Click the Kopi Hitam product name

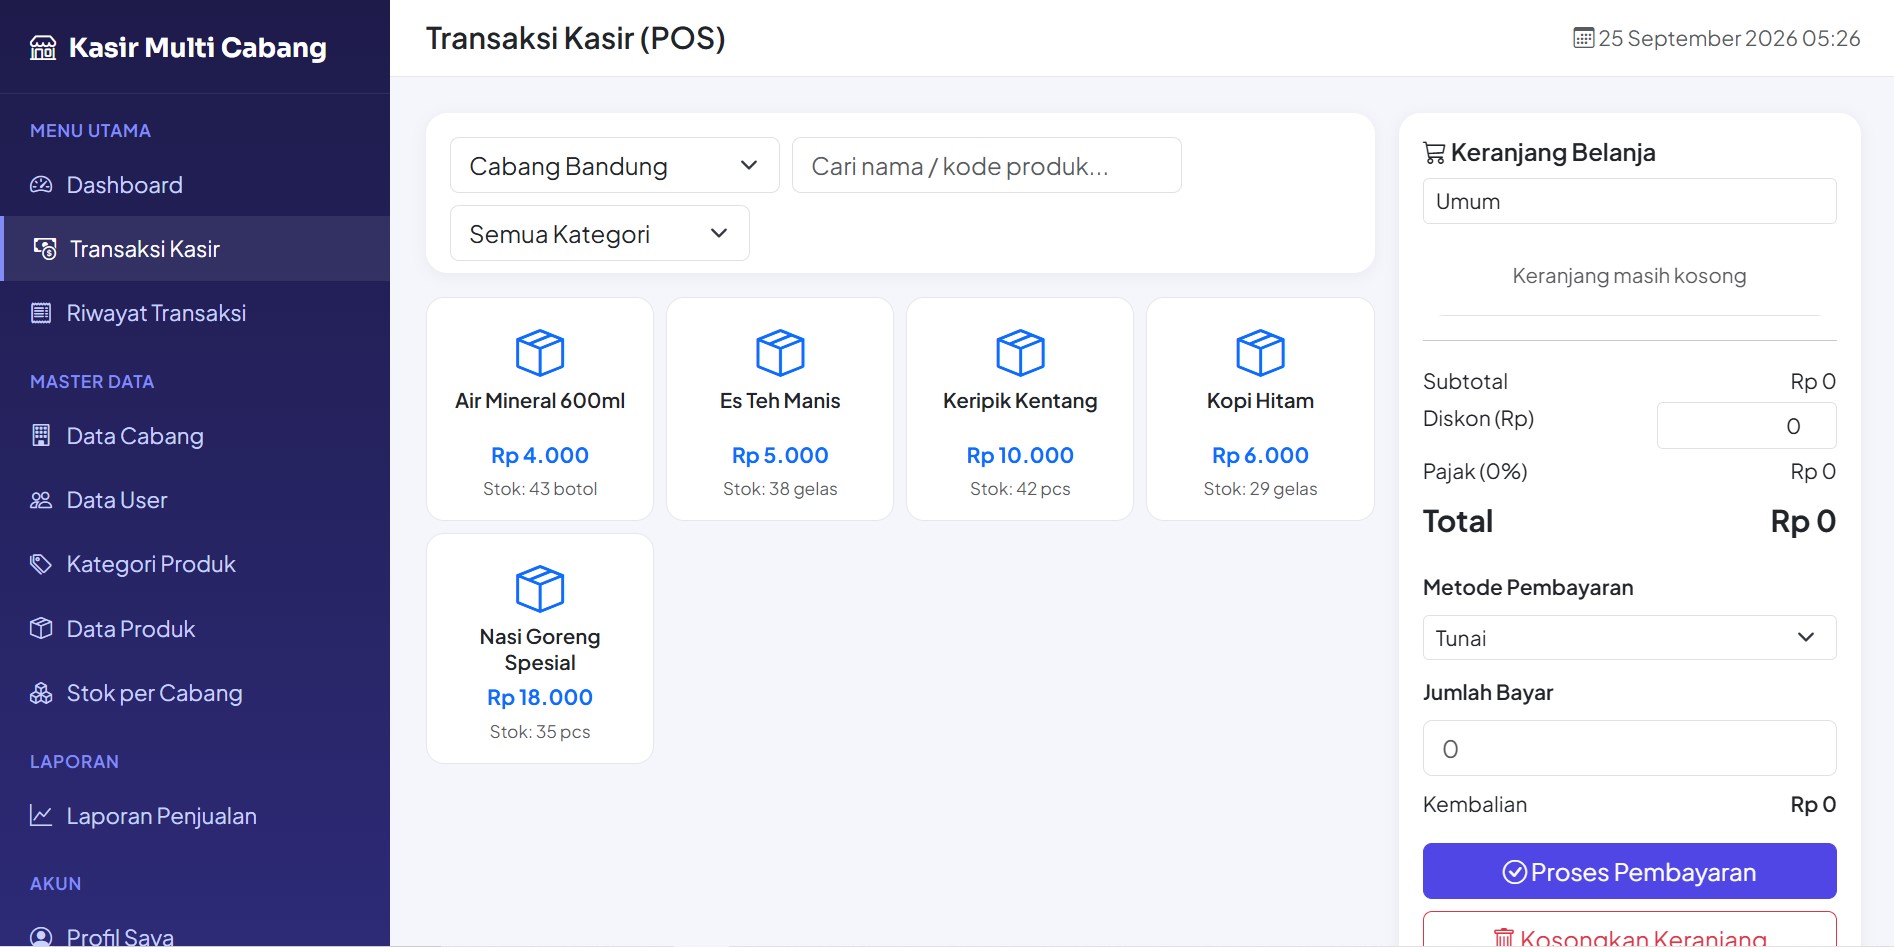point(1260,401)
